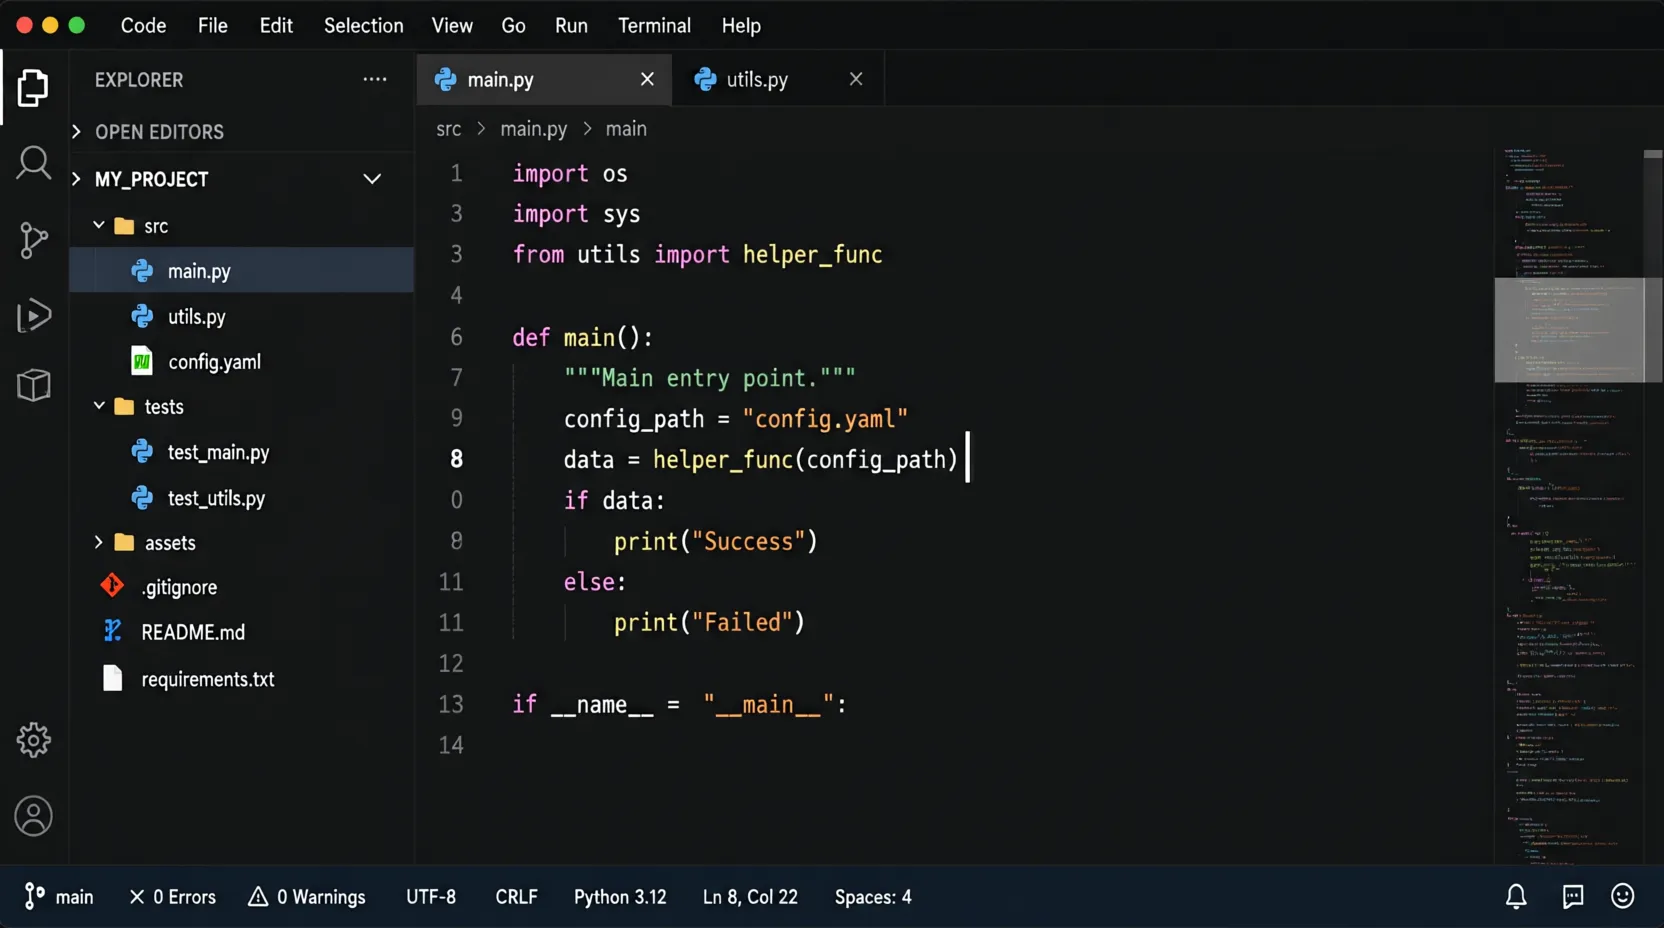Click the README.md file icon
Screen dimensions: 1664x928
[112, 631]
